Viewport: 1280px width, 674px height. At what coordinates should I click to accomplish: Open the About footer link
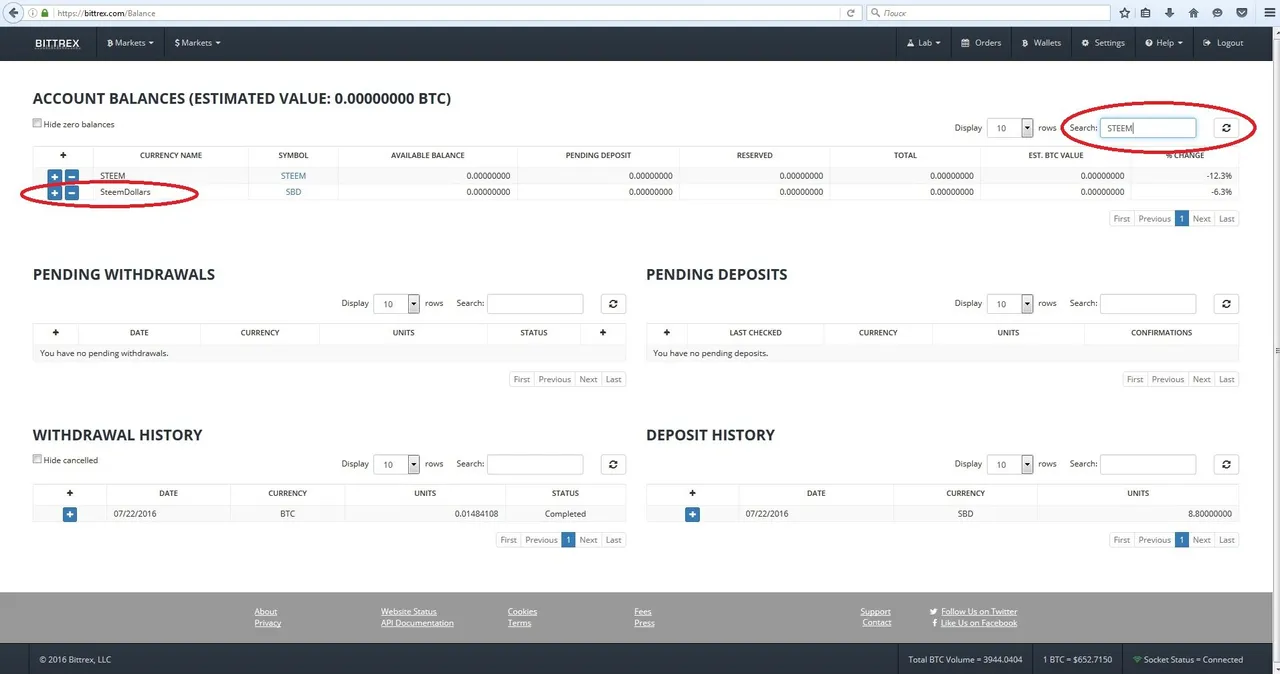(266, 612)
